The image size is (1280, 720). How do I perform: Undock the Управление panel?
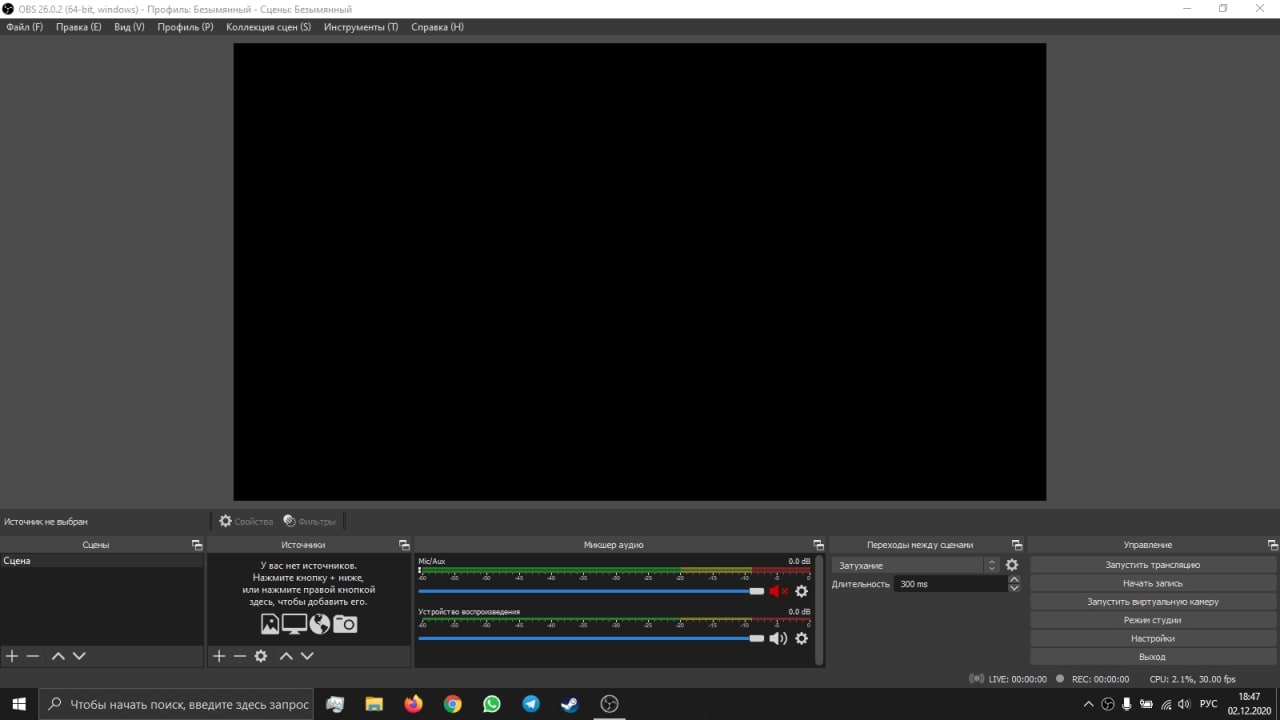tap(1273, 545)
